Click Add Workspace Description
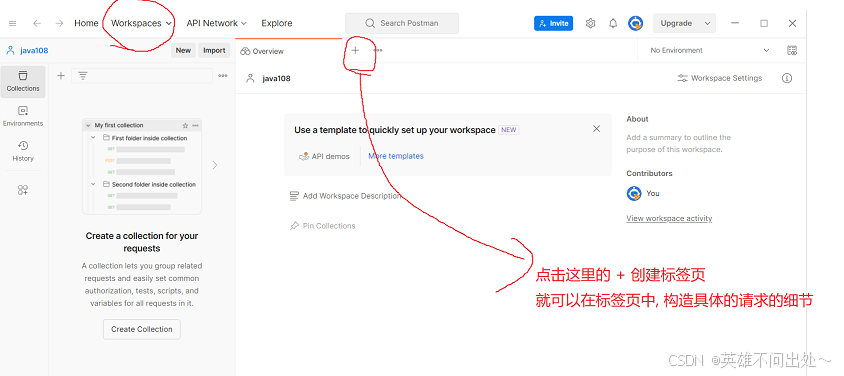Image resolution: width=844 pixels, height=376 pixels. (345, 196)
